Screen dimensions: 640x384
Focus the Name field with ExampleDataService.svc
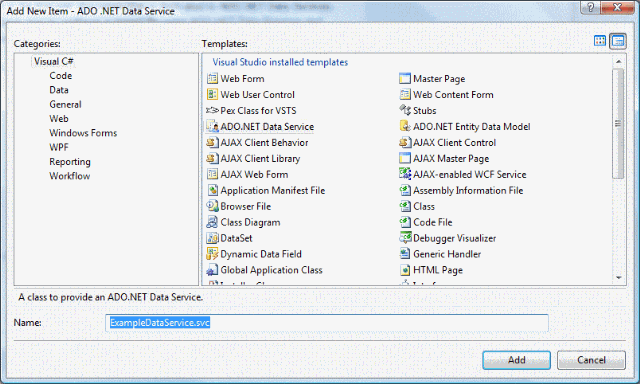tap(327, 323)
